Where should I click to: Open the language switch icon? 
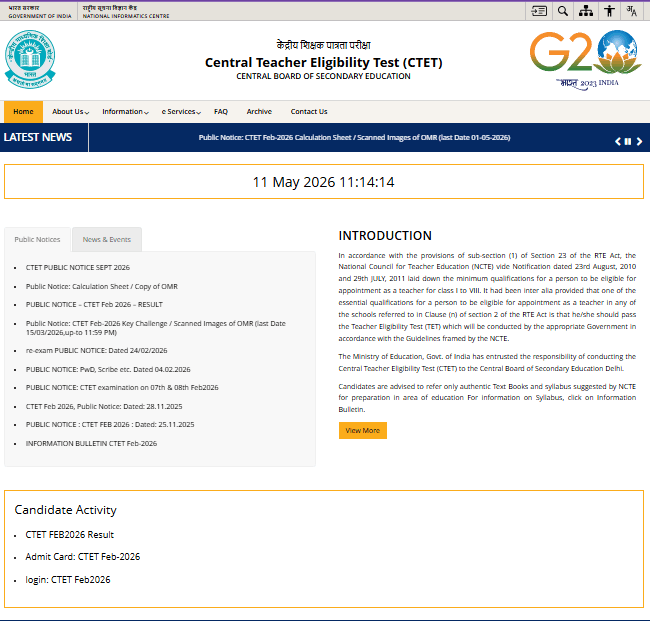[632, 11]
